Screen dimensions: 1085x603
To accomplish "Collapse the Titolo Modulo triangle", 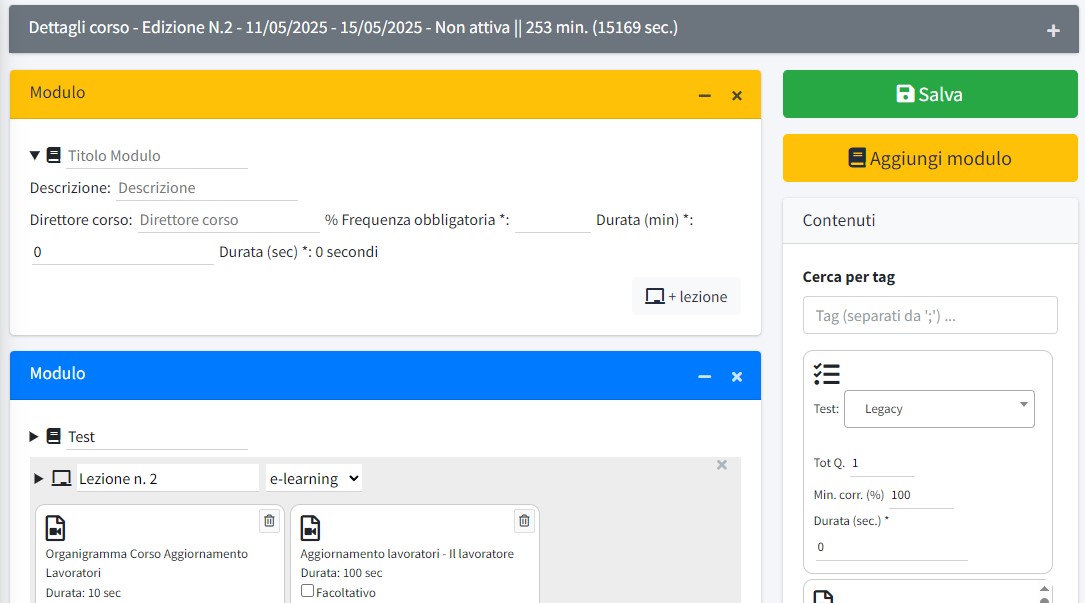I will click(35, 155).
